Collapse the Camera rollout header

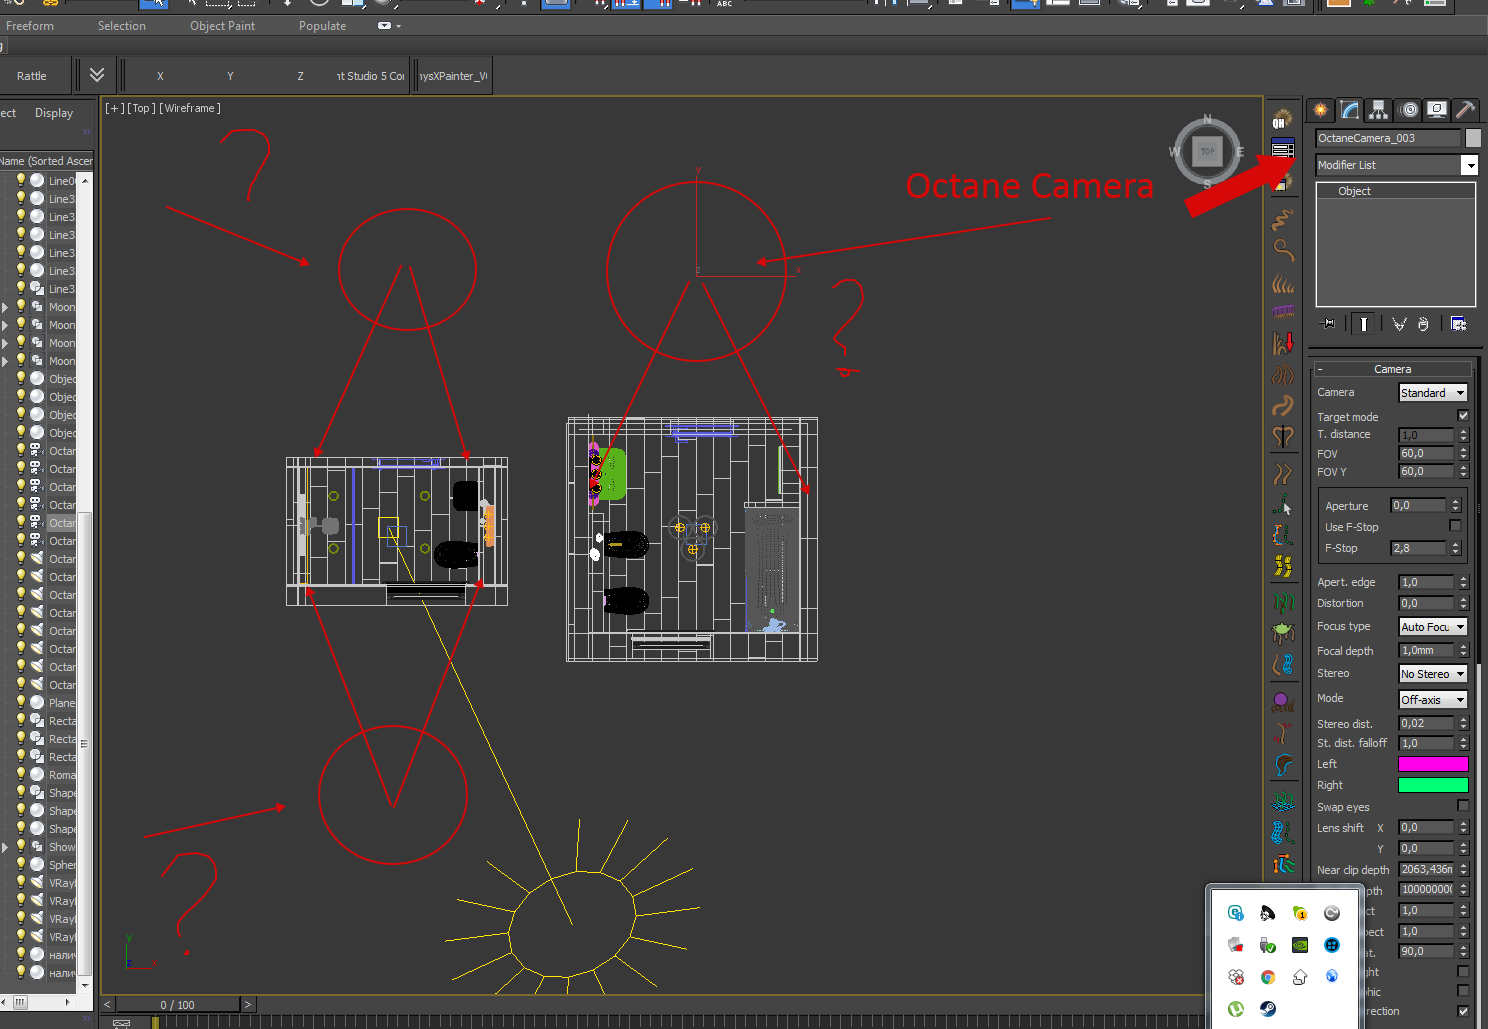click(1392, 369)
